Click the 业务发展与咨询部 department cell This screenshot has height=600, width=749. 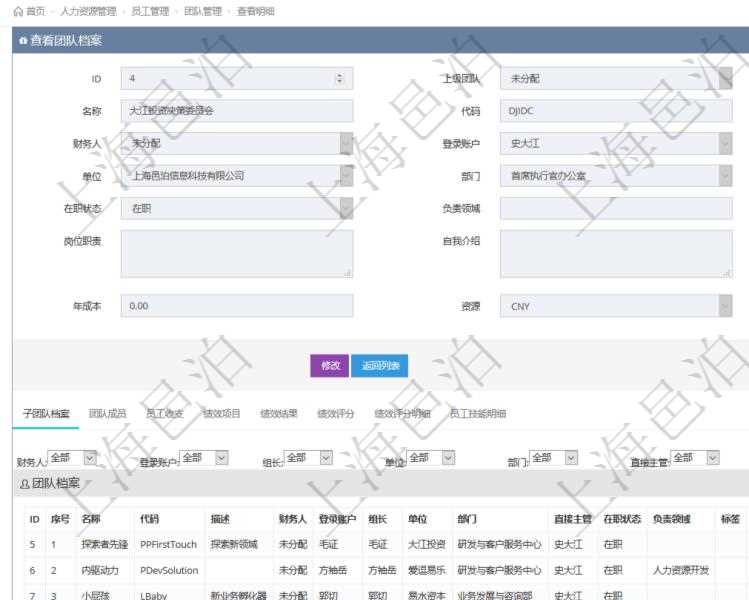click(x=495, y=596)
